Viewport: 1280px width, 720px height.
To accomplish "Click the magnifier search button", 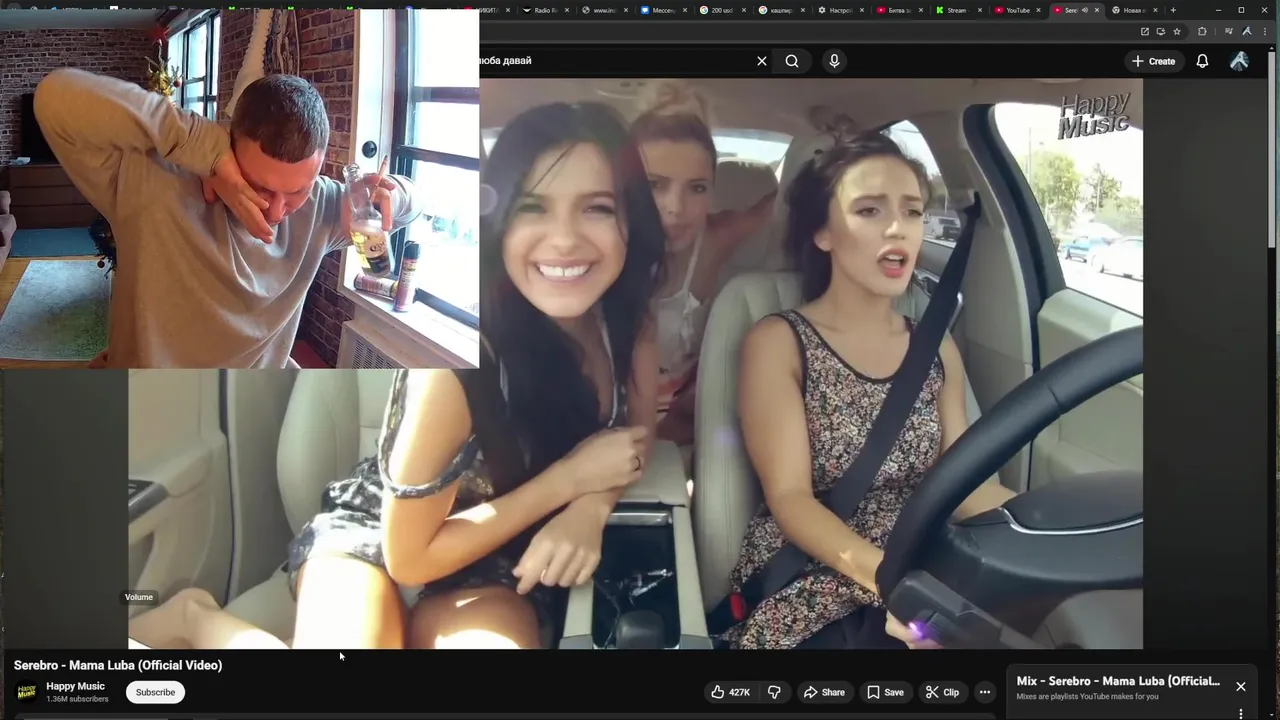I will (x=792, y=61).
